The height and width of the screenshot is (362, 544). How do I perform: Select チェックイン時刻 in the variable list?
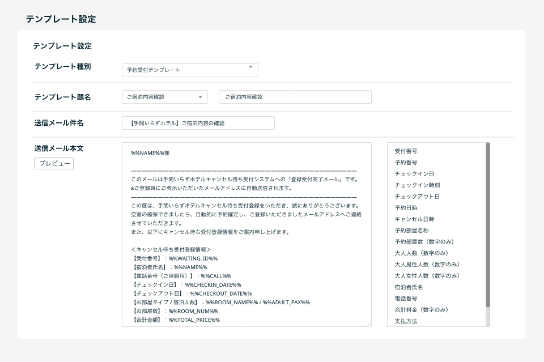[x=417, y=185]
